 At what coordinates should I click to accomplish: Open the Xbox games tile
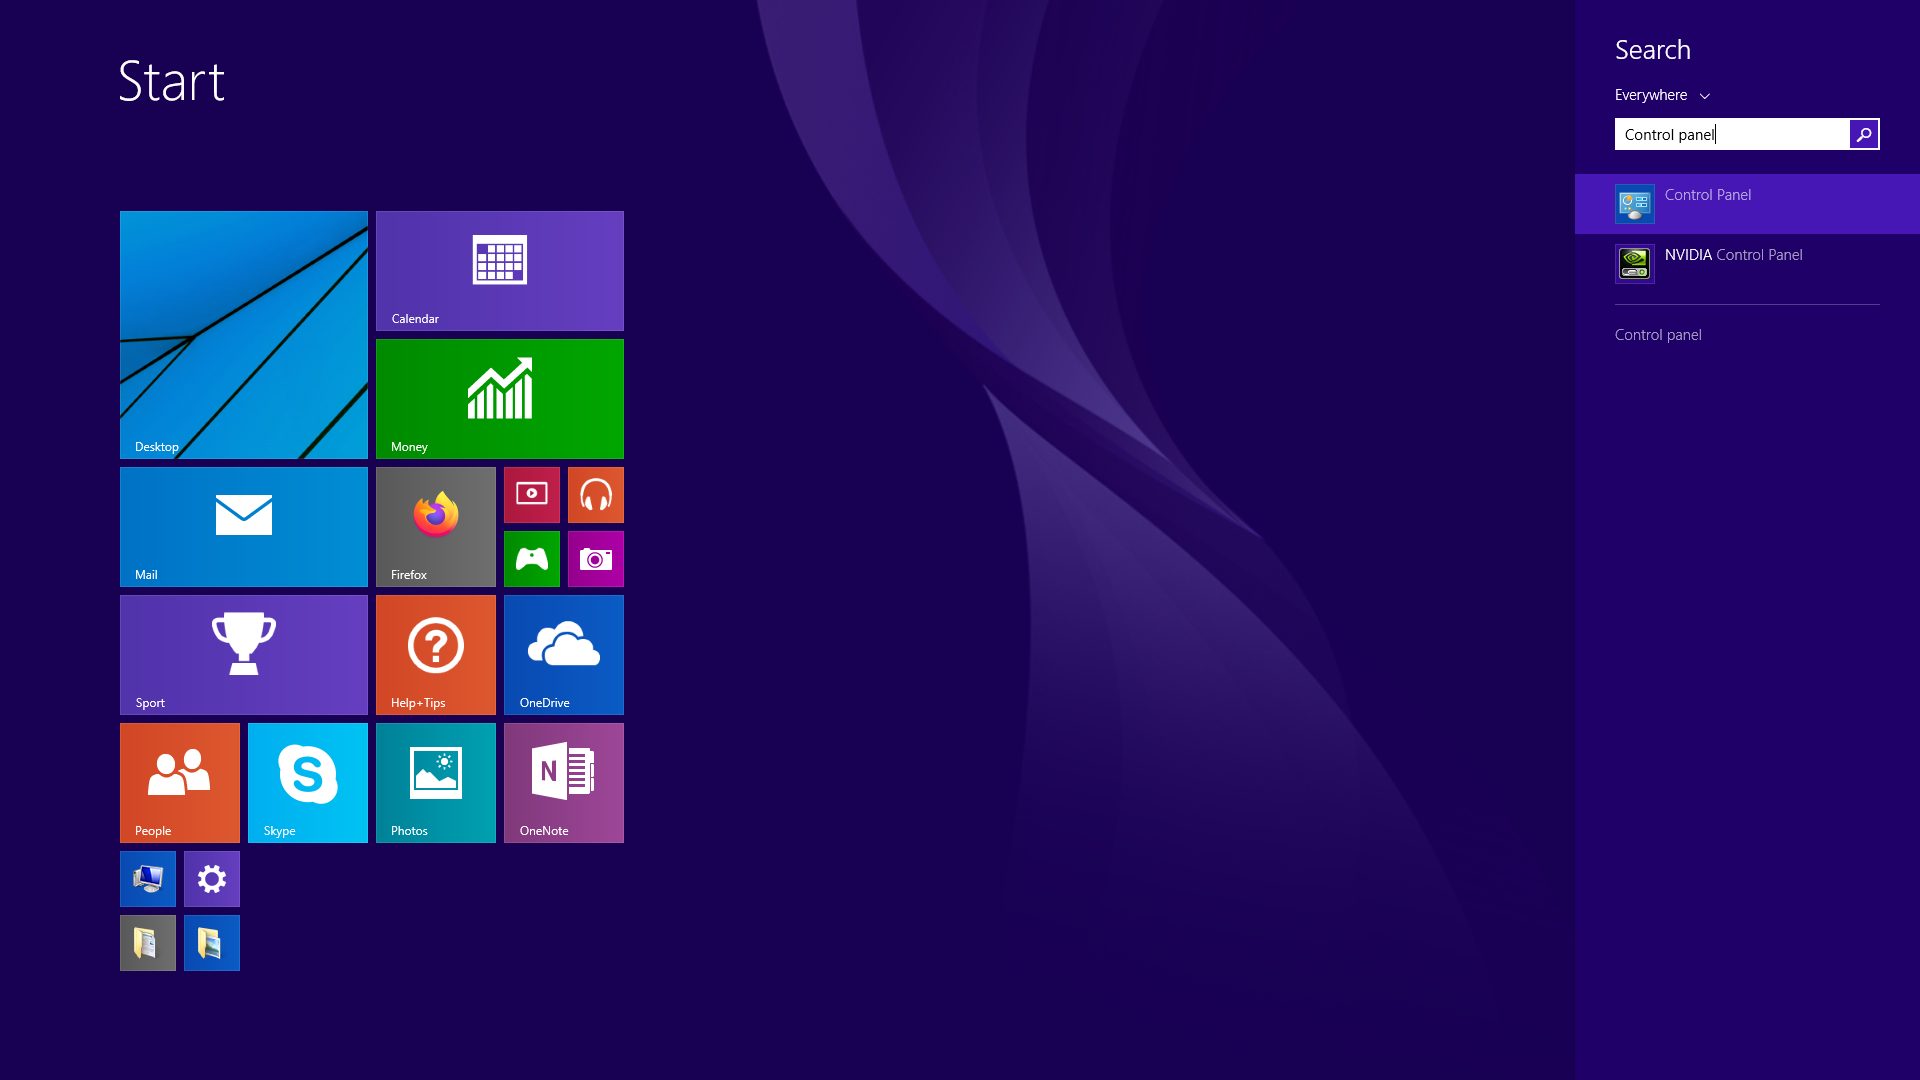click(x=531, y=559)
